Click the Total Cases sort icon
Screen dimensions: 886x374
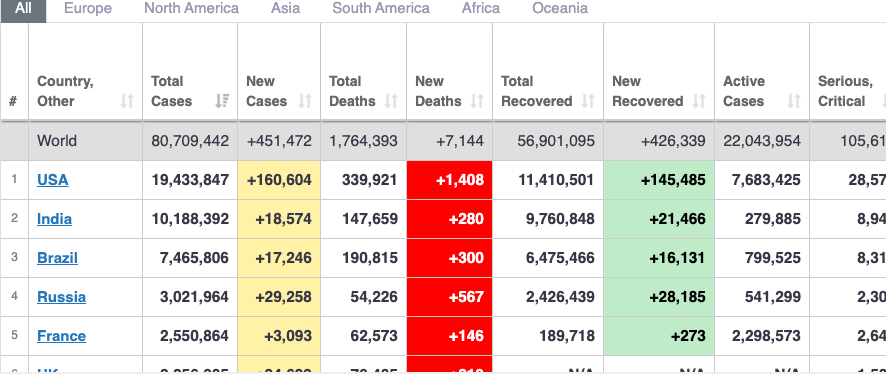pos(223,101)
